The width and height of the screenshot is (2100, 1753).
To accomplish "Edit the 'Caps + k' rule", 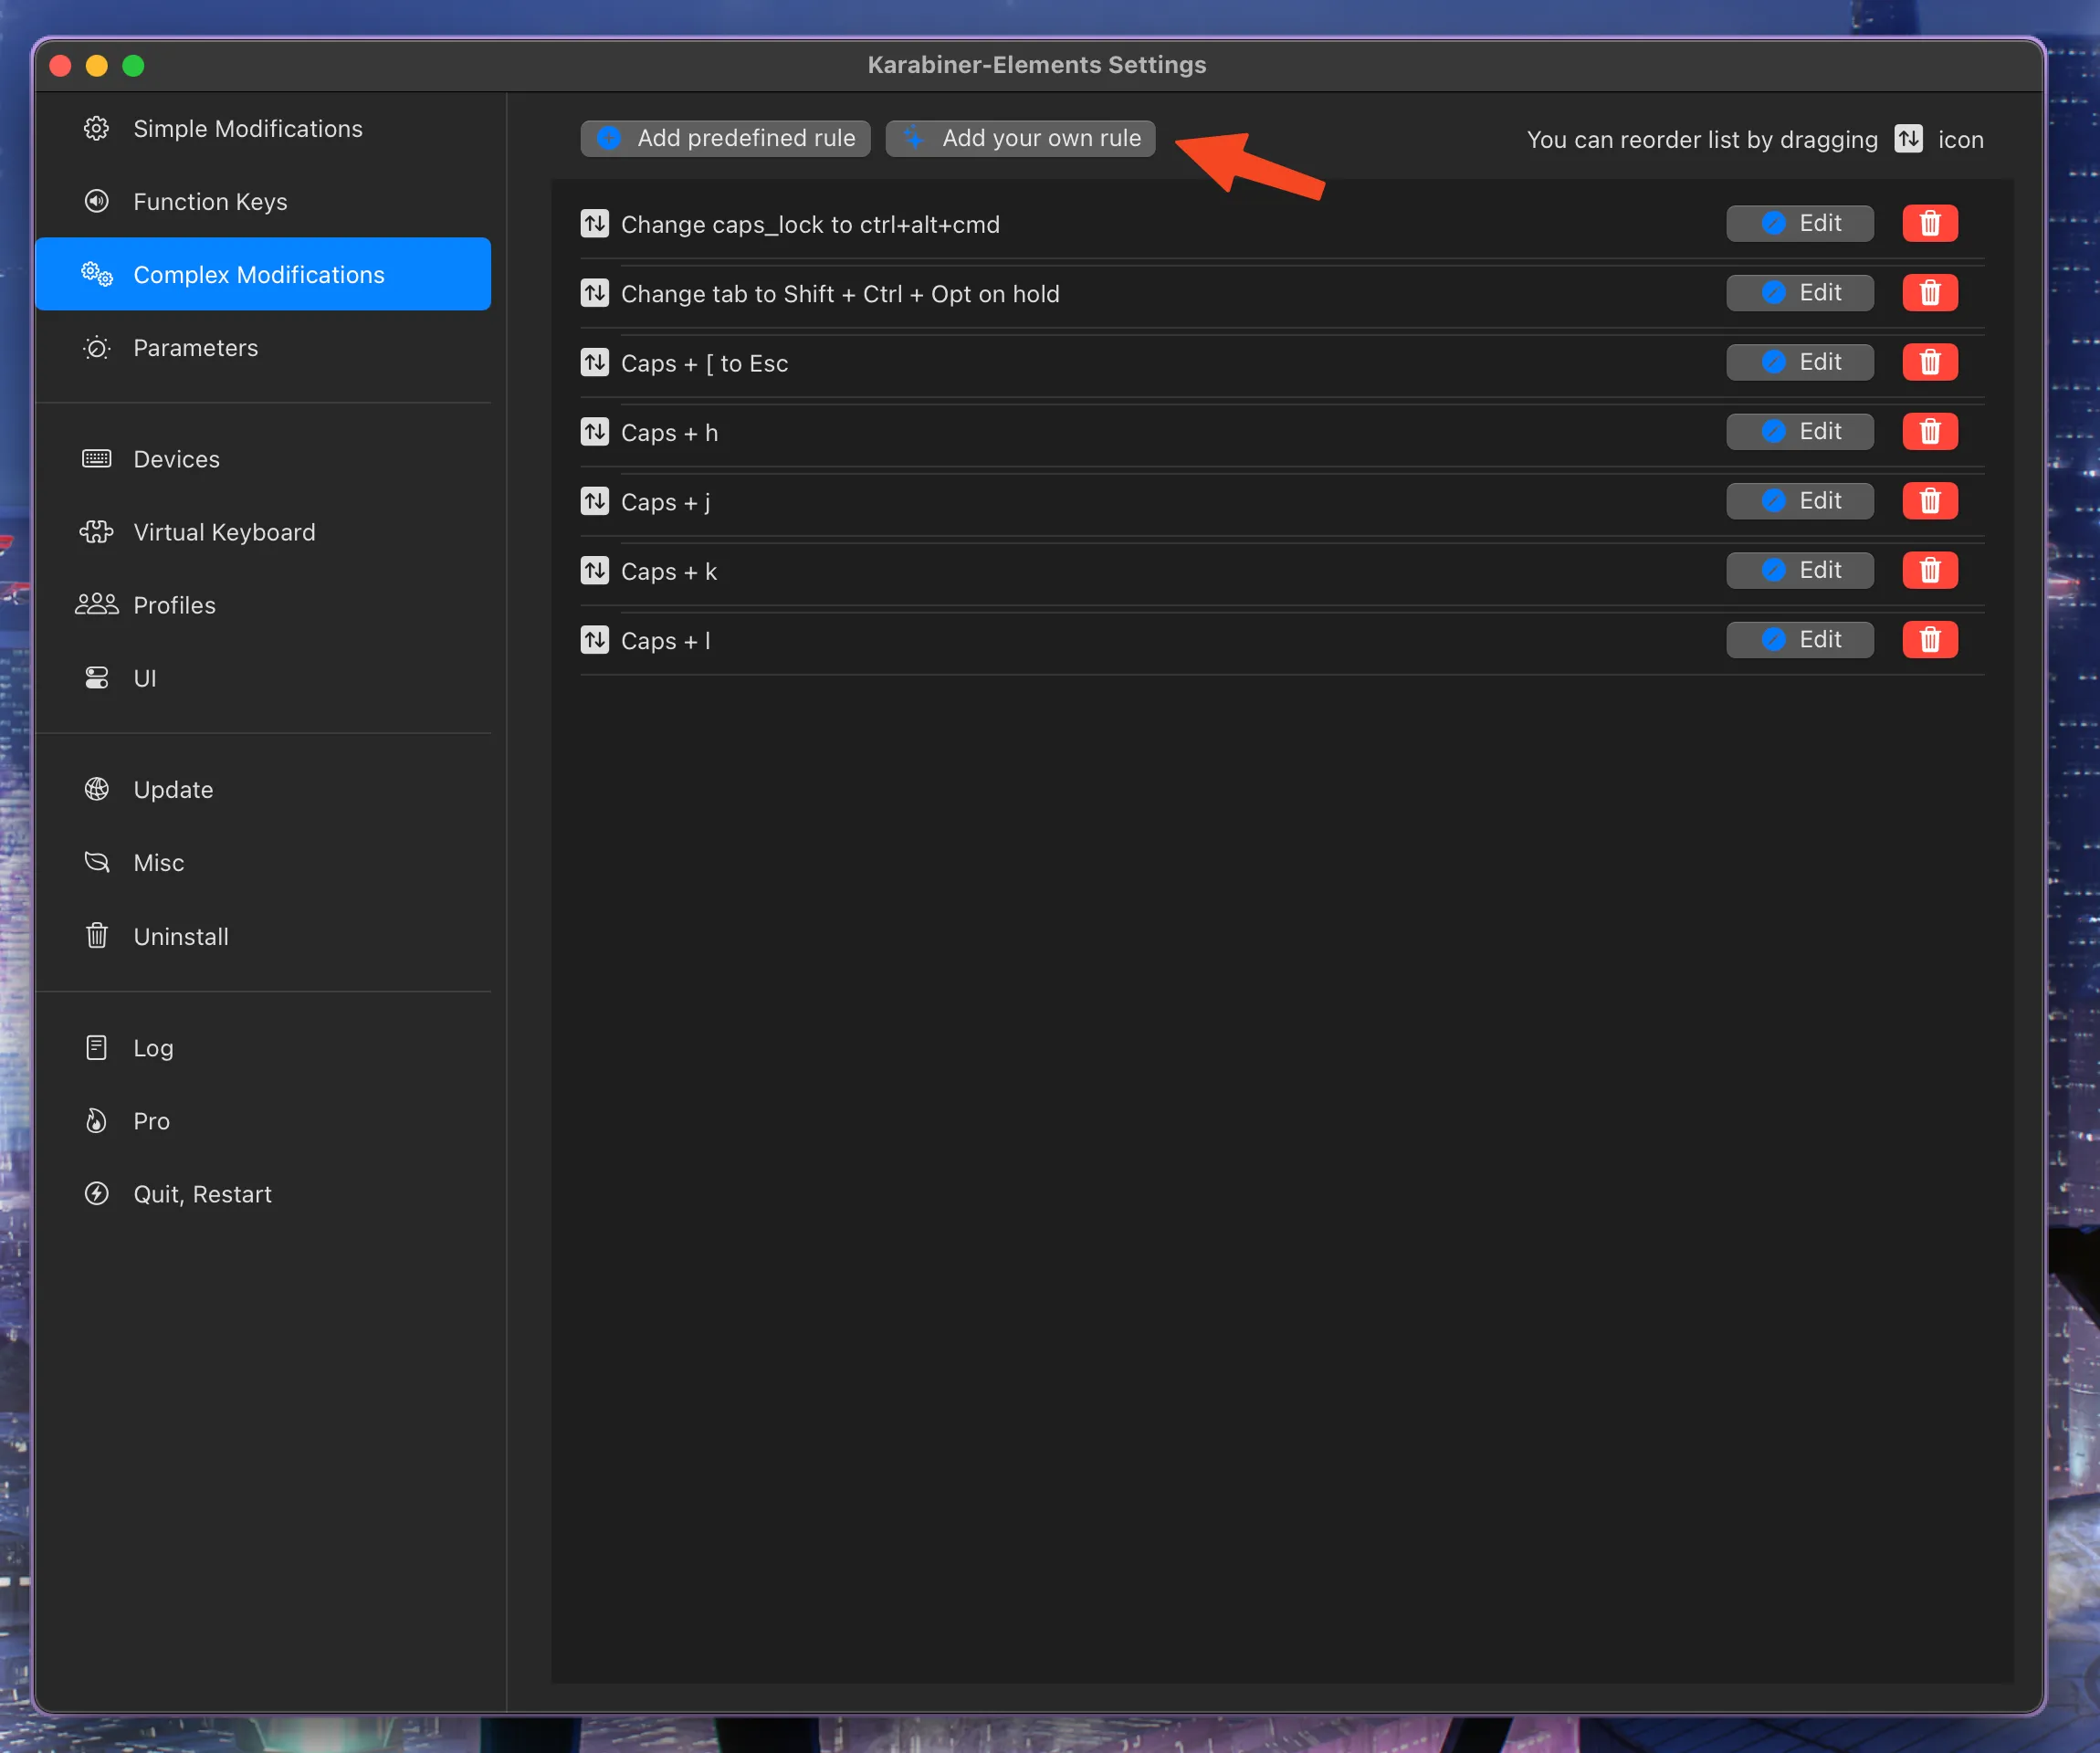I will (1799, 570).
